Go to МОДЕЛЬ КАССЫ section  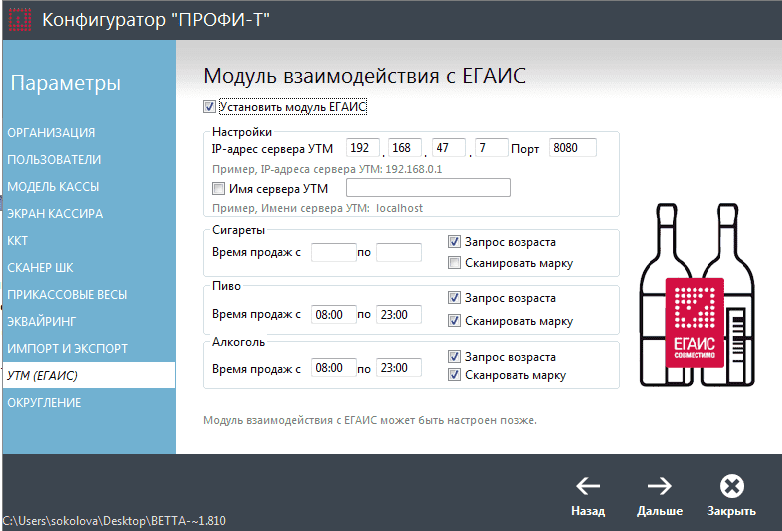(89, 186)
